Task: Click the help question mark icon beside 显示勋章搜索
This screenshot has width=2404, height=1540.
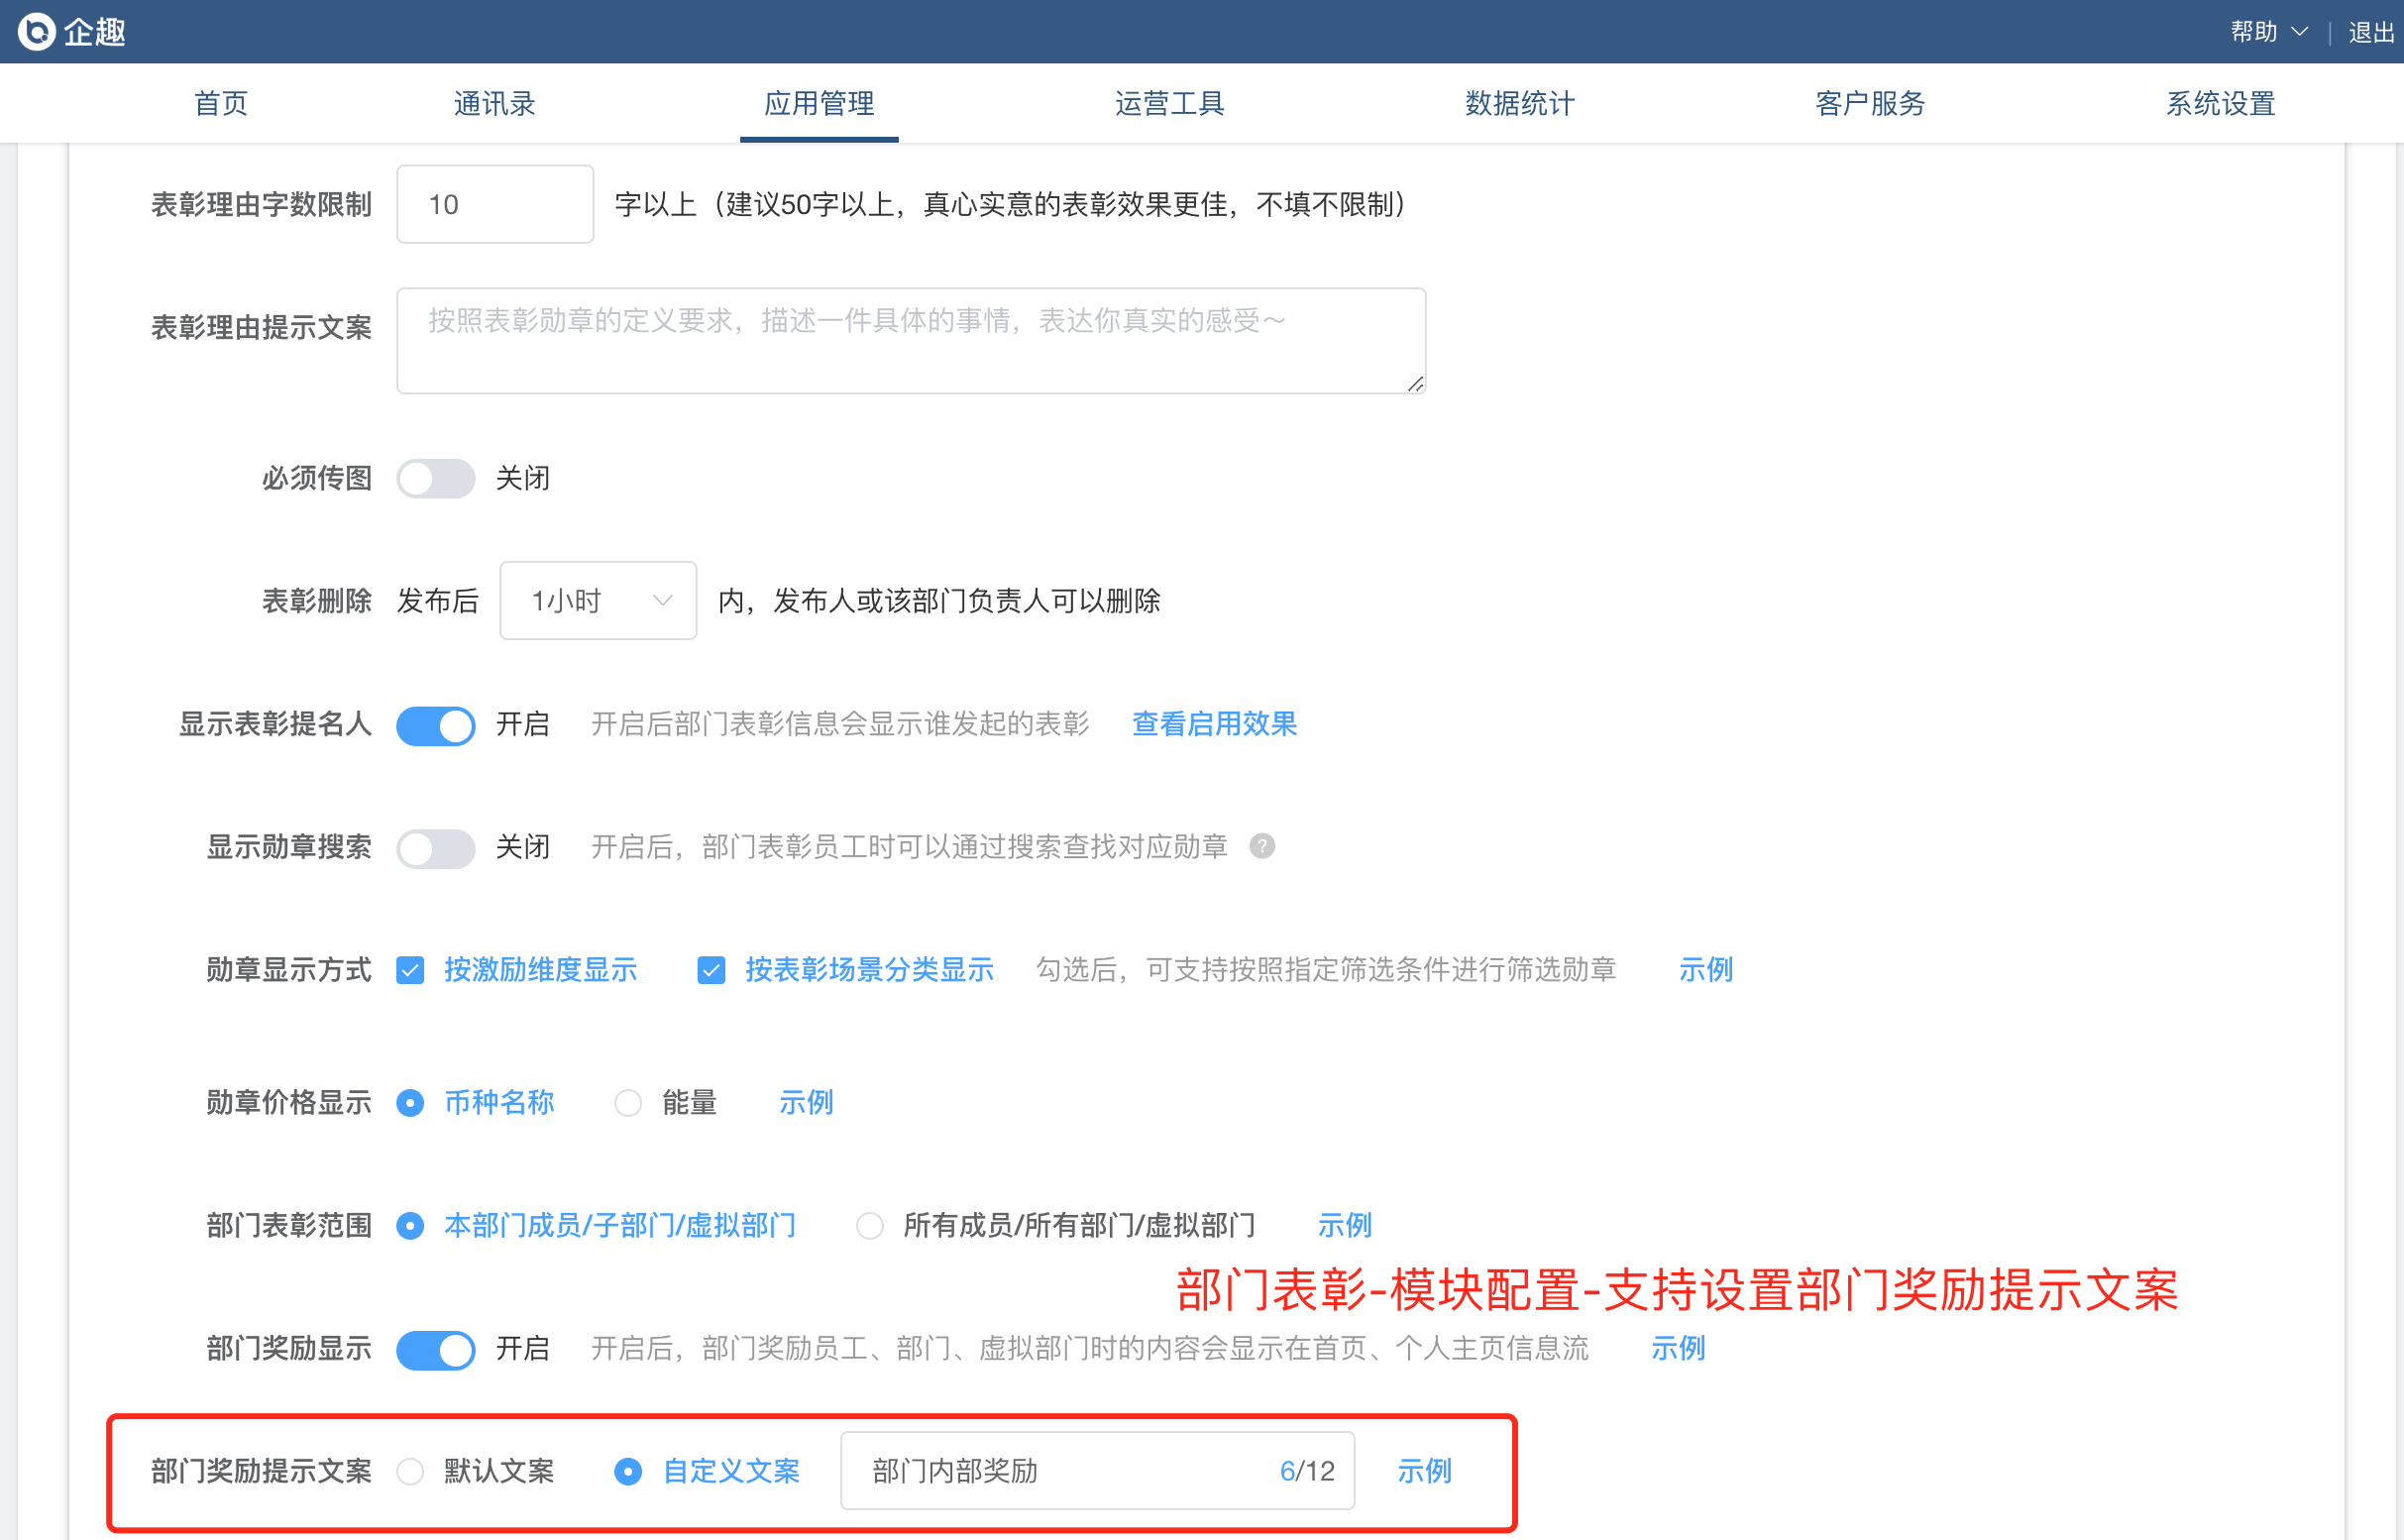Action: coord(1262,847)
